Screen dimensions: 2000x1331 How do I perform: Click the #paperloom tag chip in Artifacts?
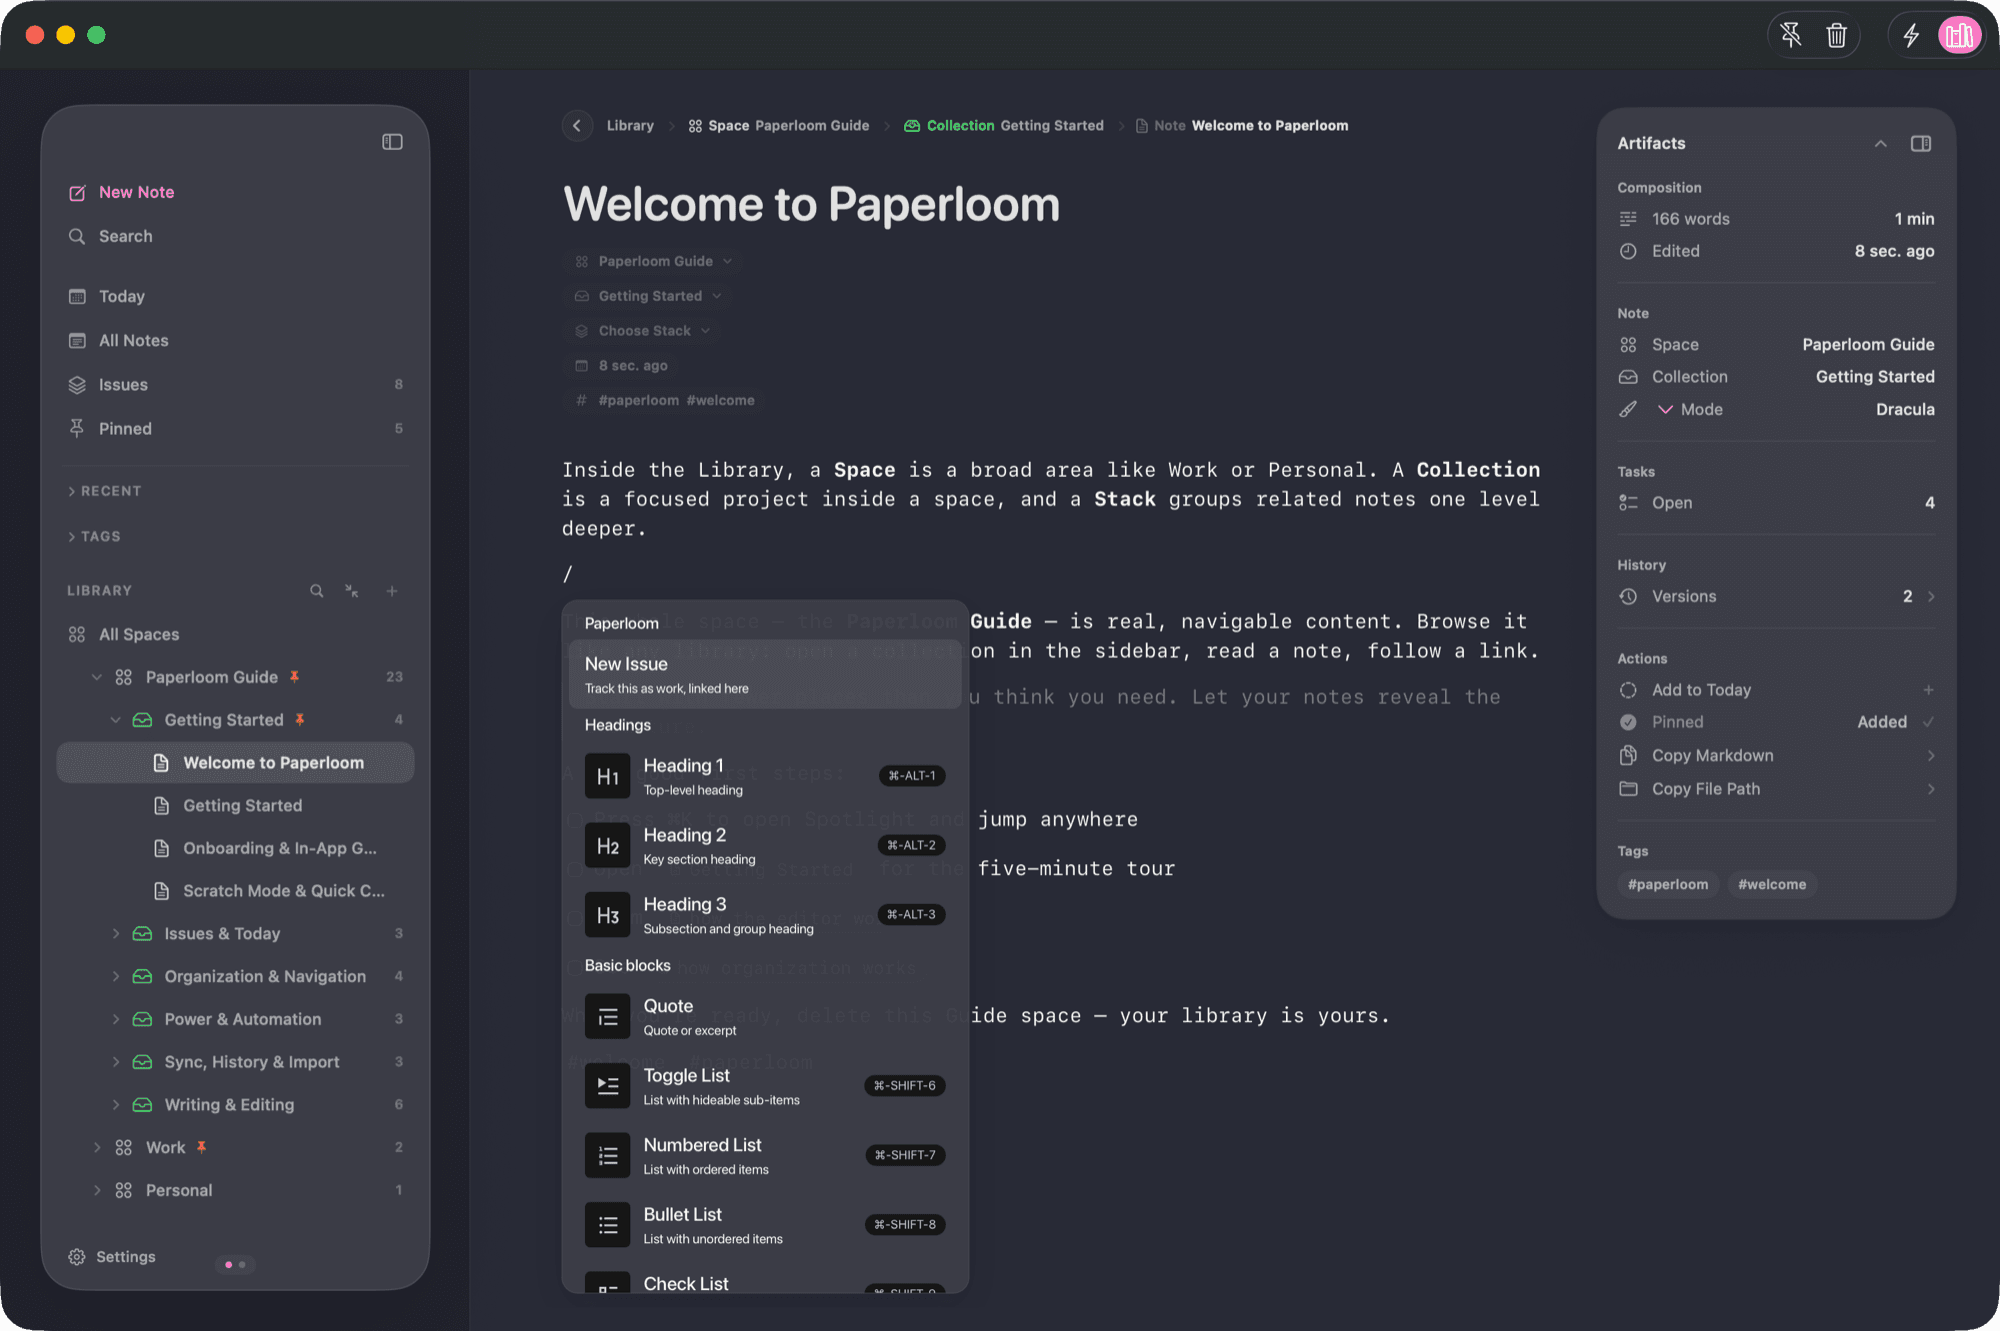tap(1668, 885)
